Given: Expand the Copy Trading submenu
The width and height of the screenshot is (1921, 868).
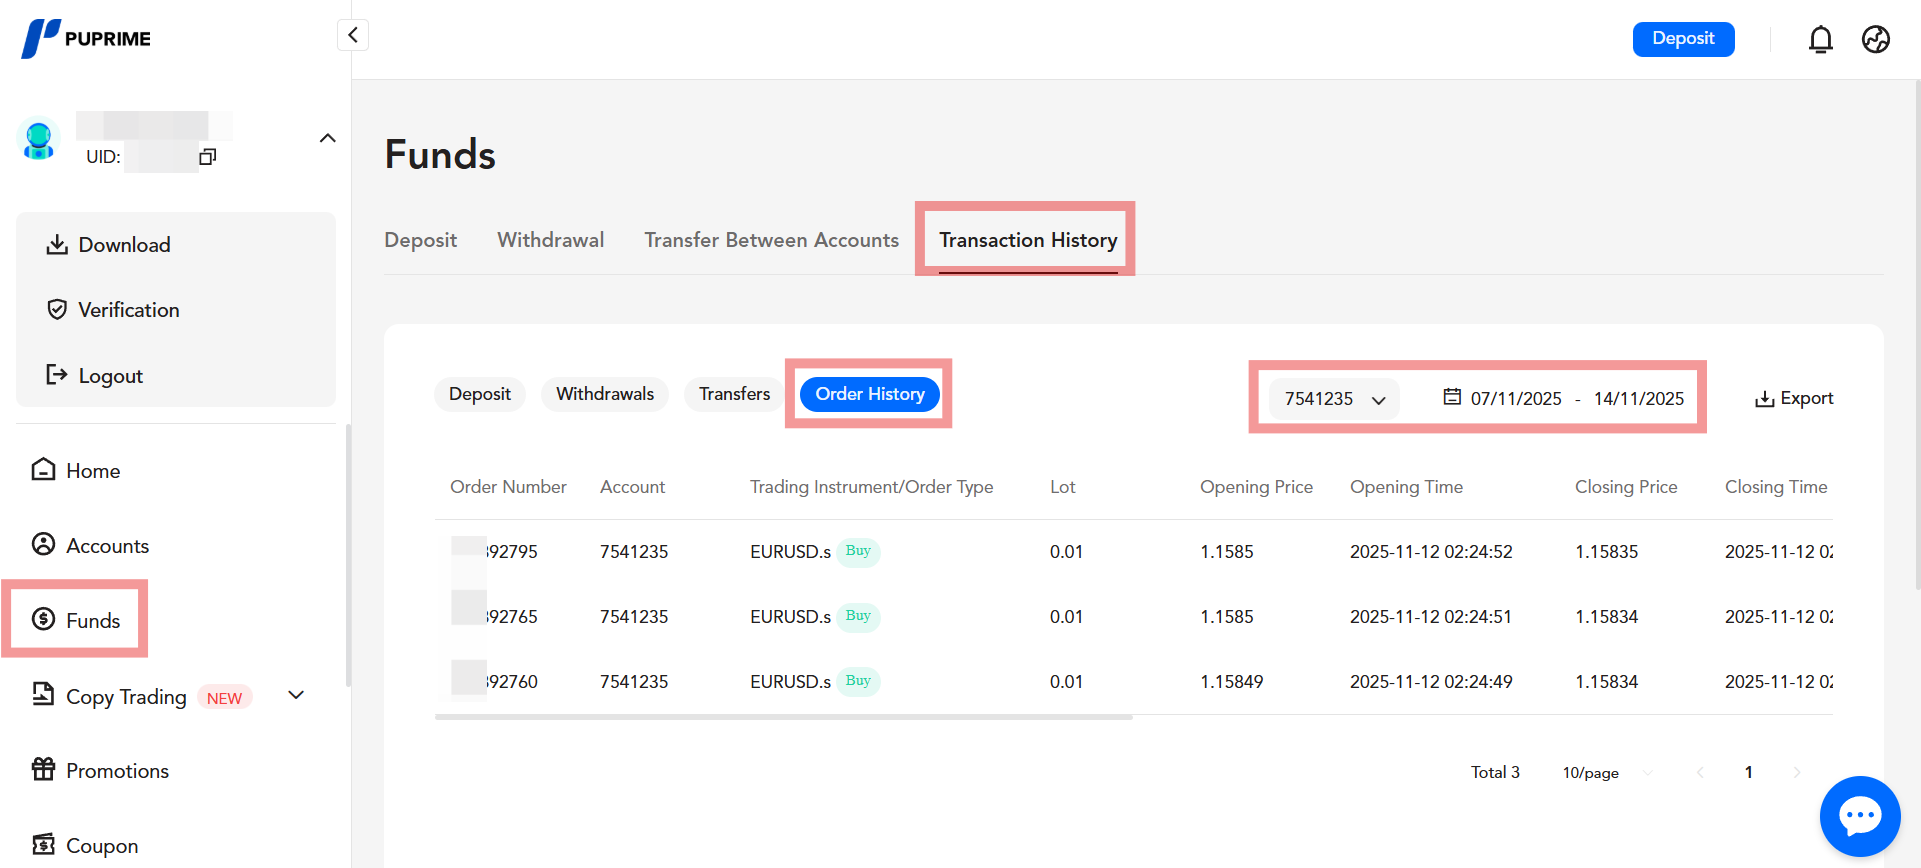Looking at the screenshot, I should 296,696.
